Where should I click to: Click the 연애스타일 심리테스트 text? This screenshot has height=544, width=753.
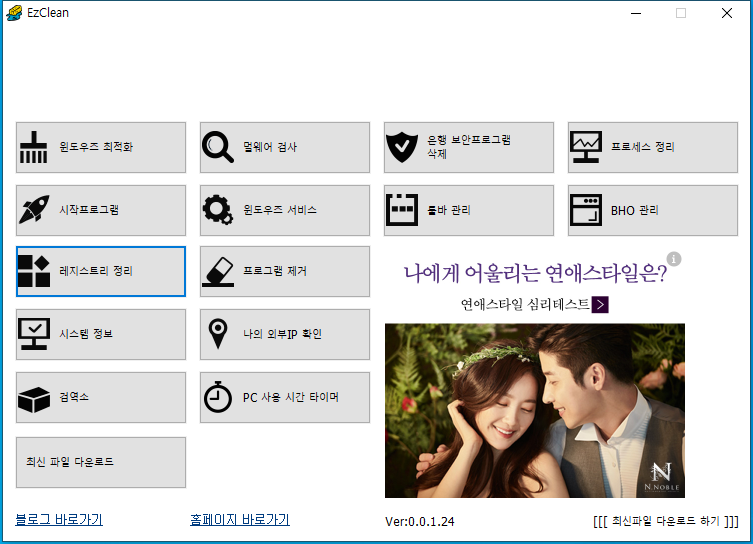coord(525,304)
